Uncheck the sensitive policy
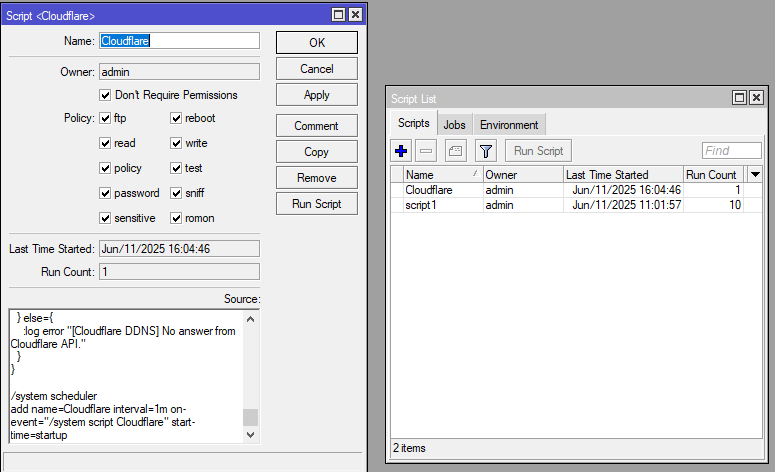 [105, 218]
